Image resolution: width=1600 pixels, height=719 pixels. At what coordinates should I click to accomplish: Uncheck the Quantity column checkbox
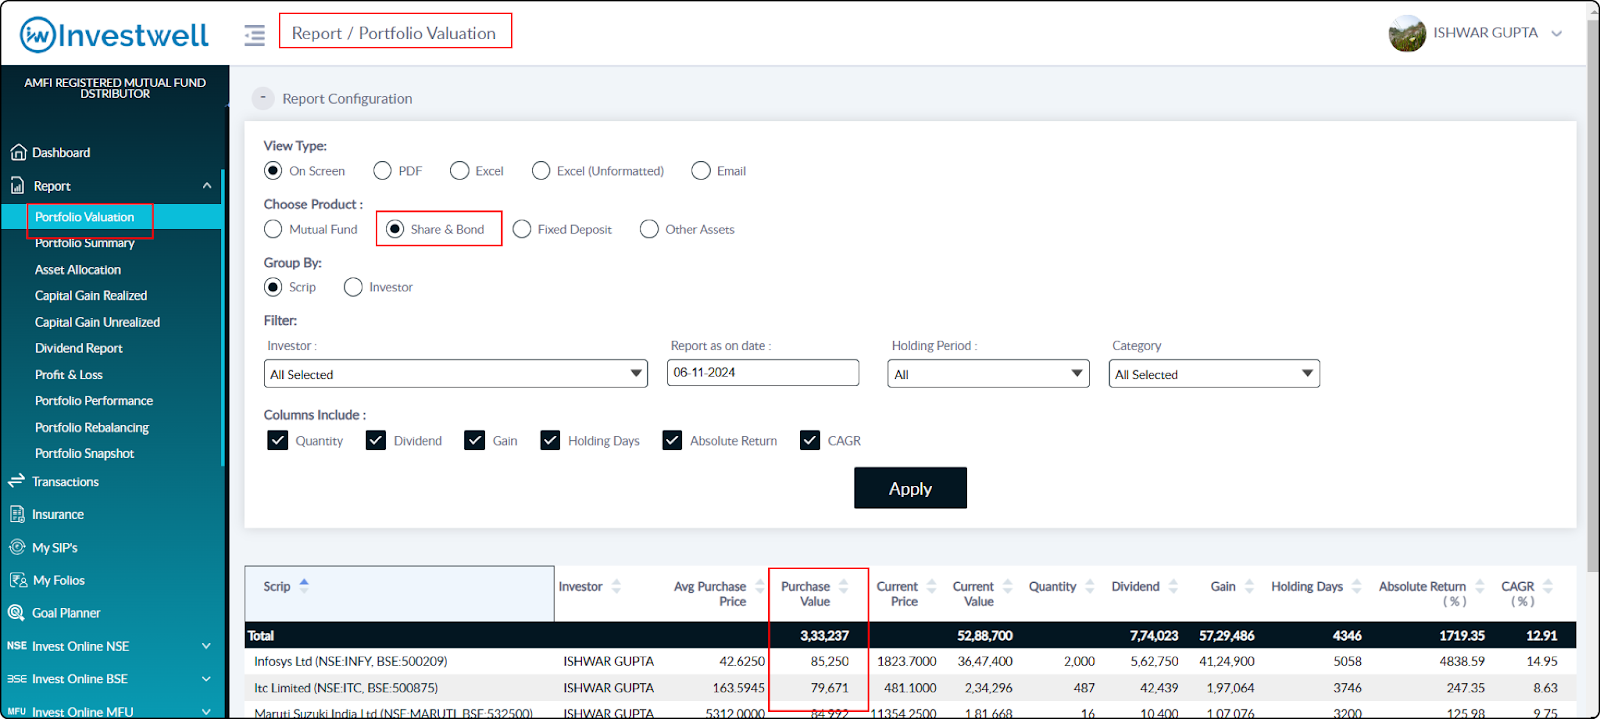[278, 440]
